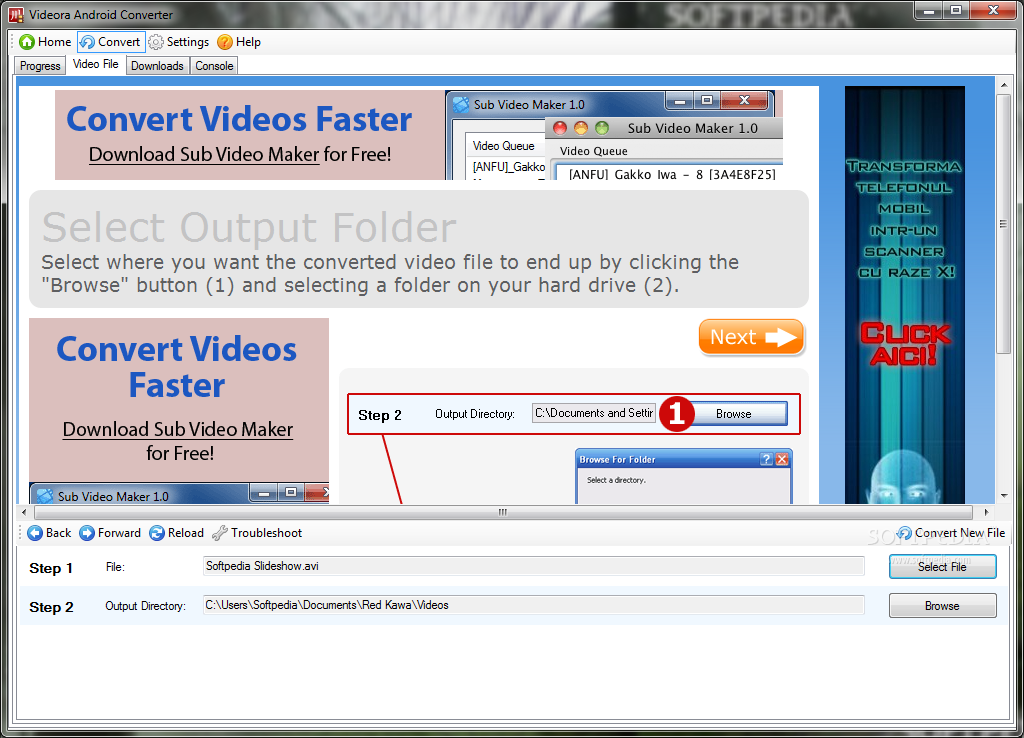This screenshot has height=738, width=1024.
Task: Click the blue Back arrow icon
Action: 35,533
